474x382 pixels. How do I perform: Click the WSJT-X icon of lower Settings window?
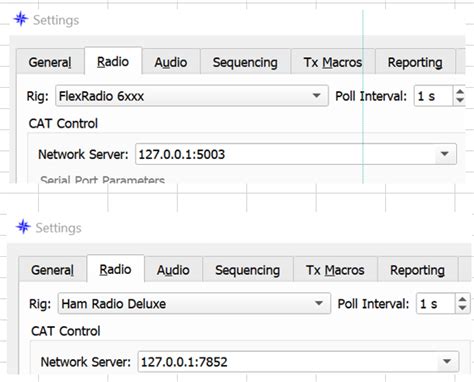pos(24,227)
